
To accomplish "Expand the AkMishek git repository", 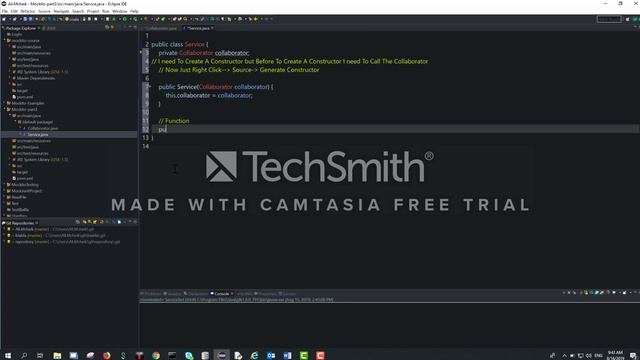I will click(4, 229).
